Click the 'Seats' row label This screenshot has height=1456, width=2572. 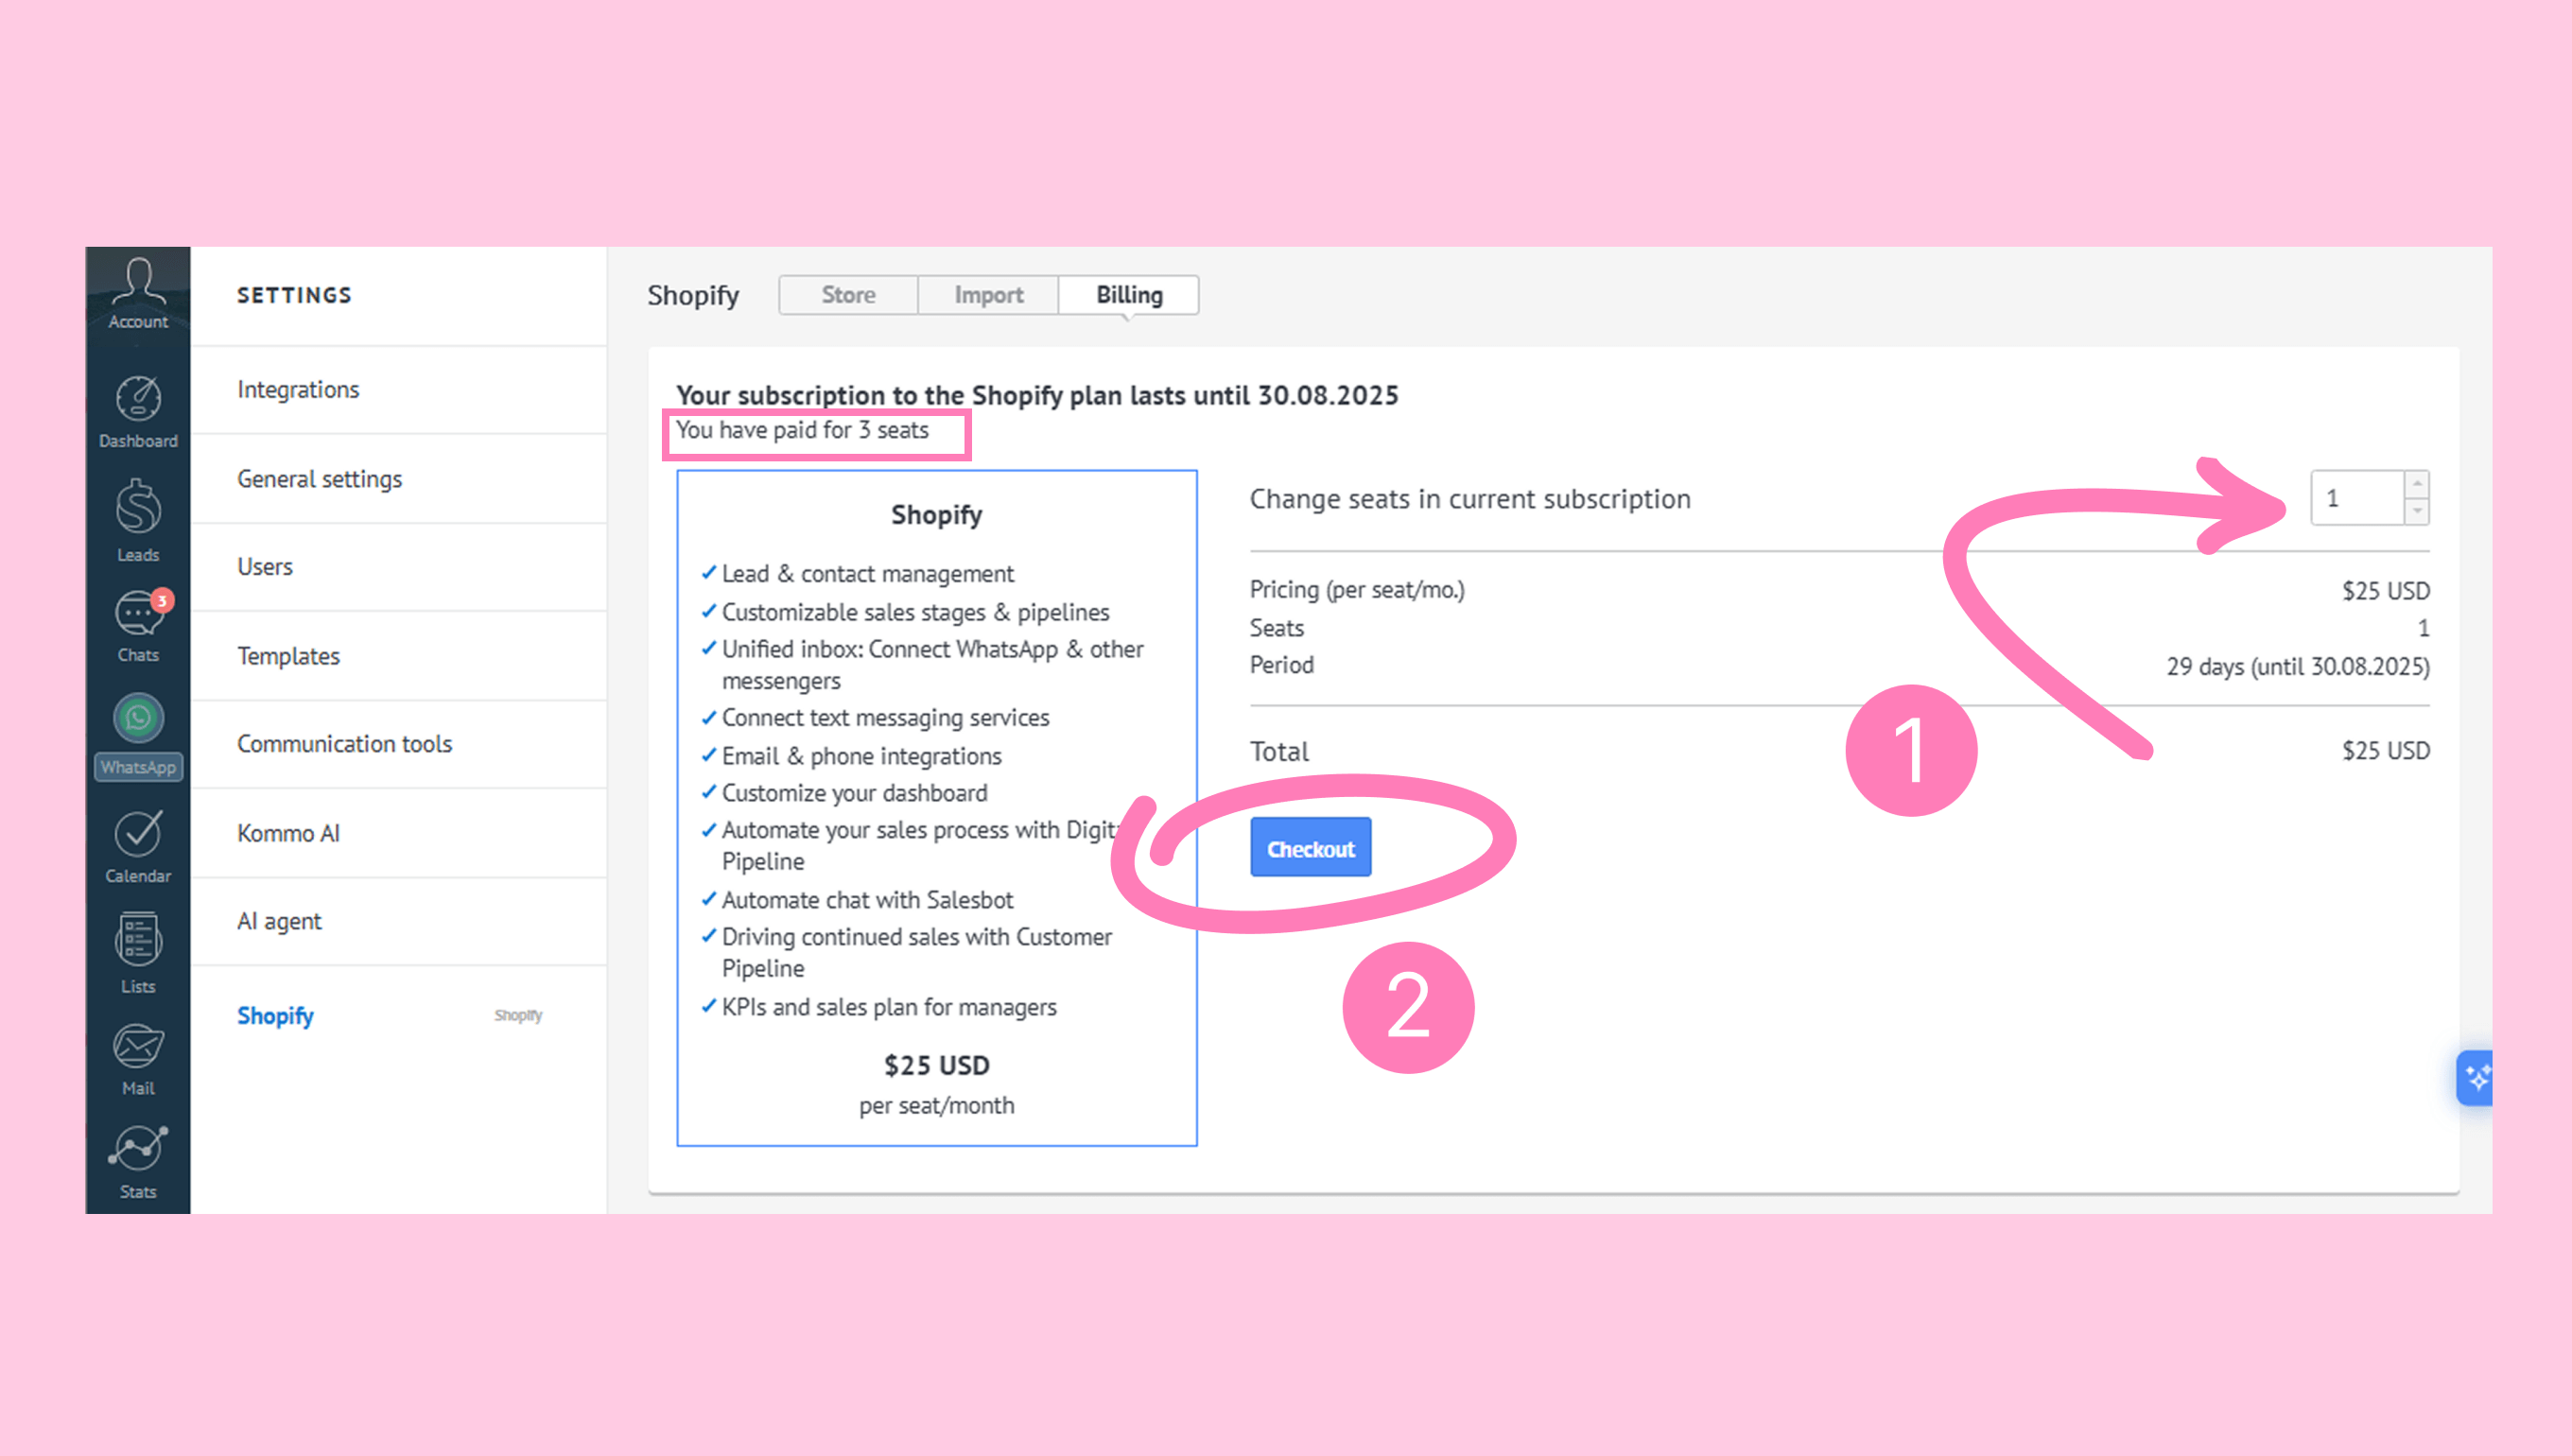click(x=1276, y=628)
